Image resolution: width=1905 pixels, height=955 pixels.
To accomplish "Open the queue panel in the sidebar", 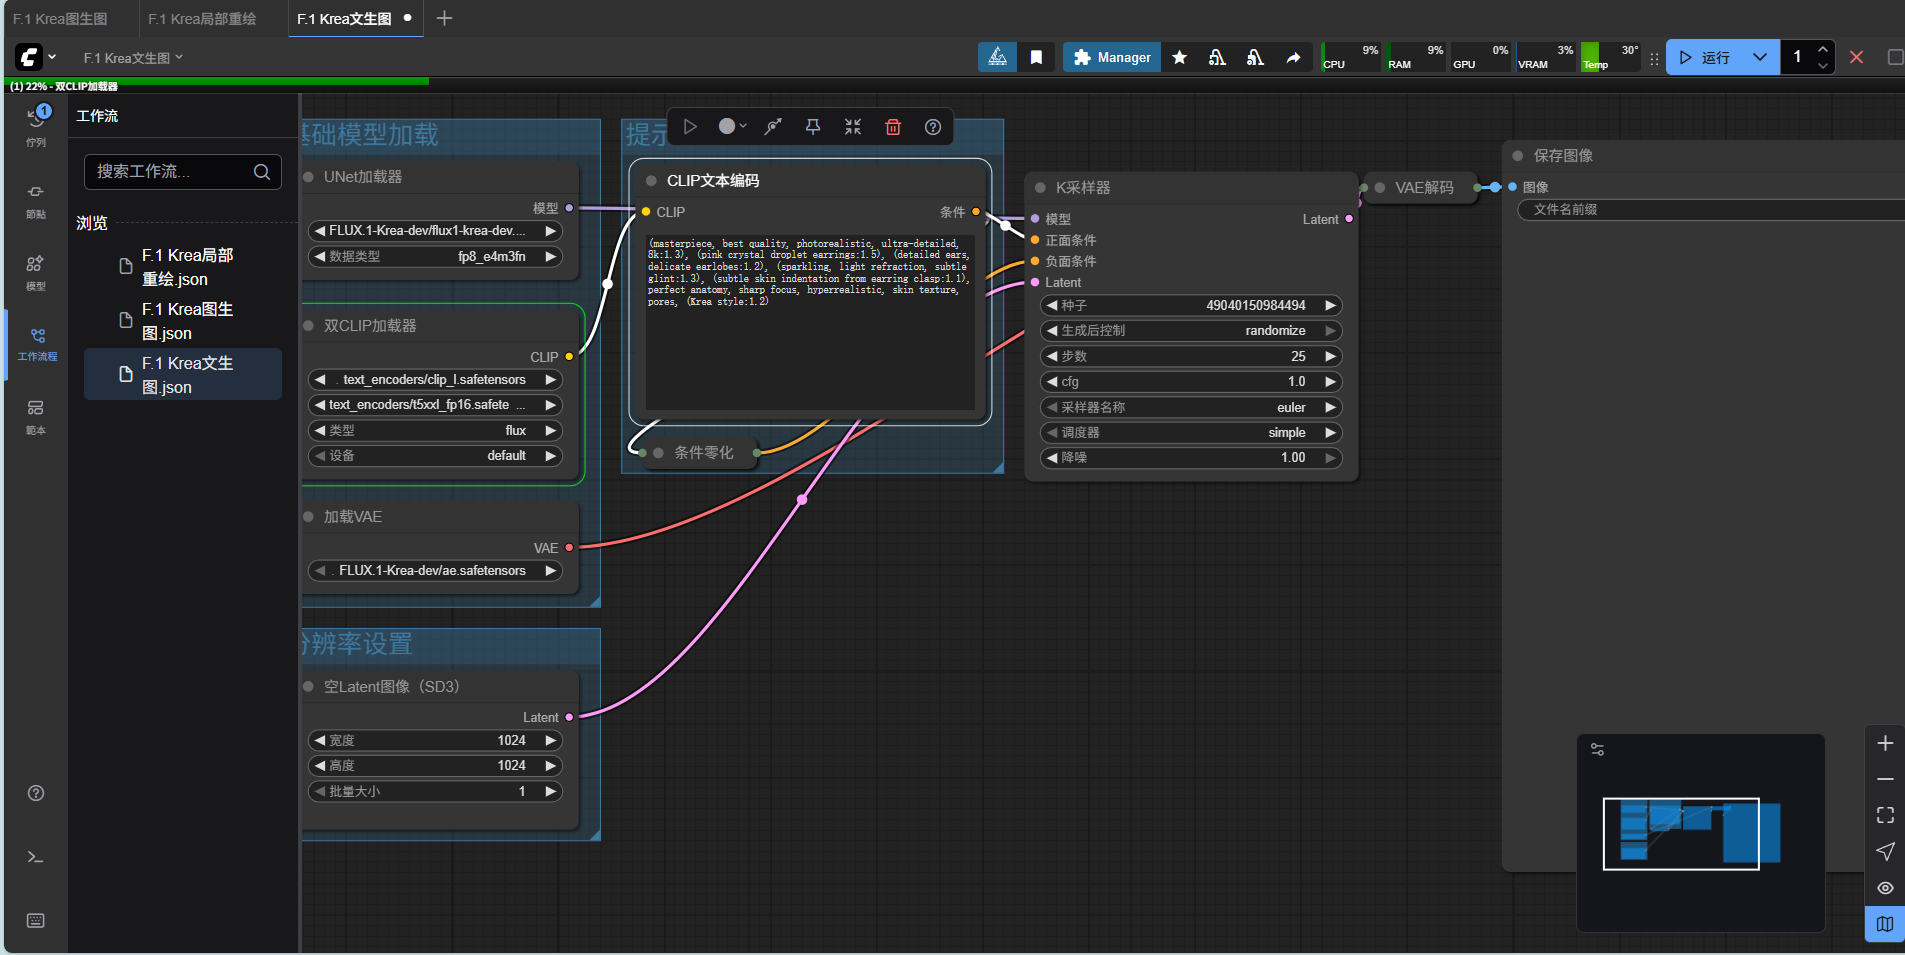I will (36, 125).
